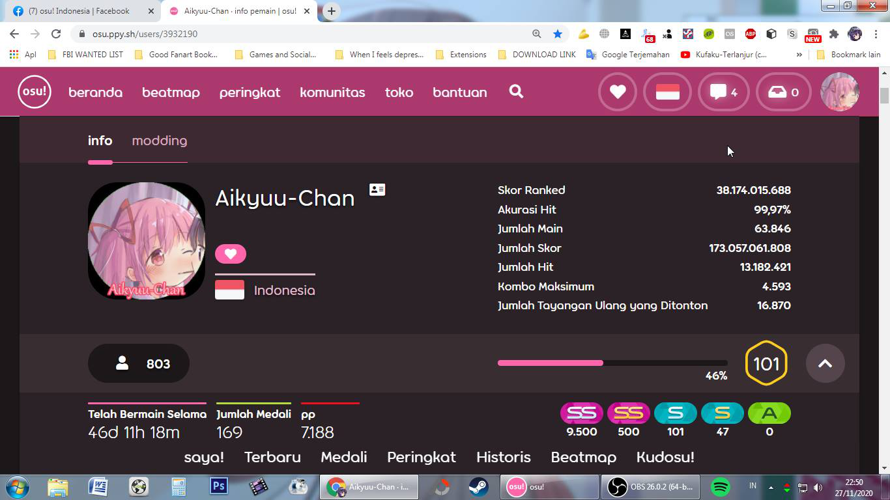Open the Windows Start button

(17, 487)
